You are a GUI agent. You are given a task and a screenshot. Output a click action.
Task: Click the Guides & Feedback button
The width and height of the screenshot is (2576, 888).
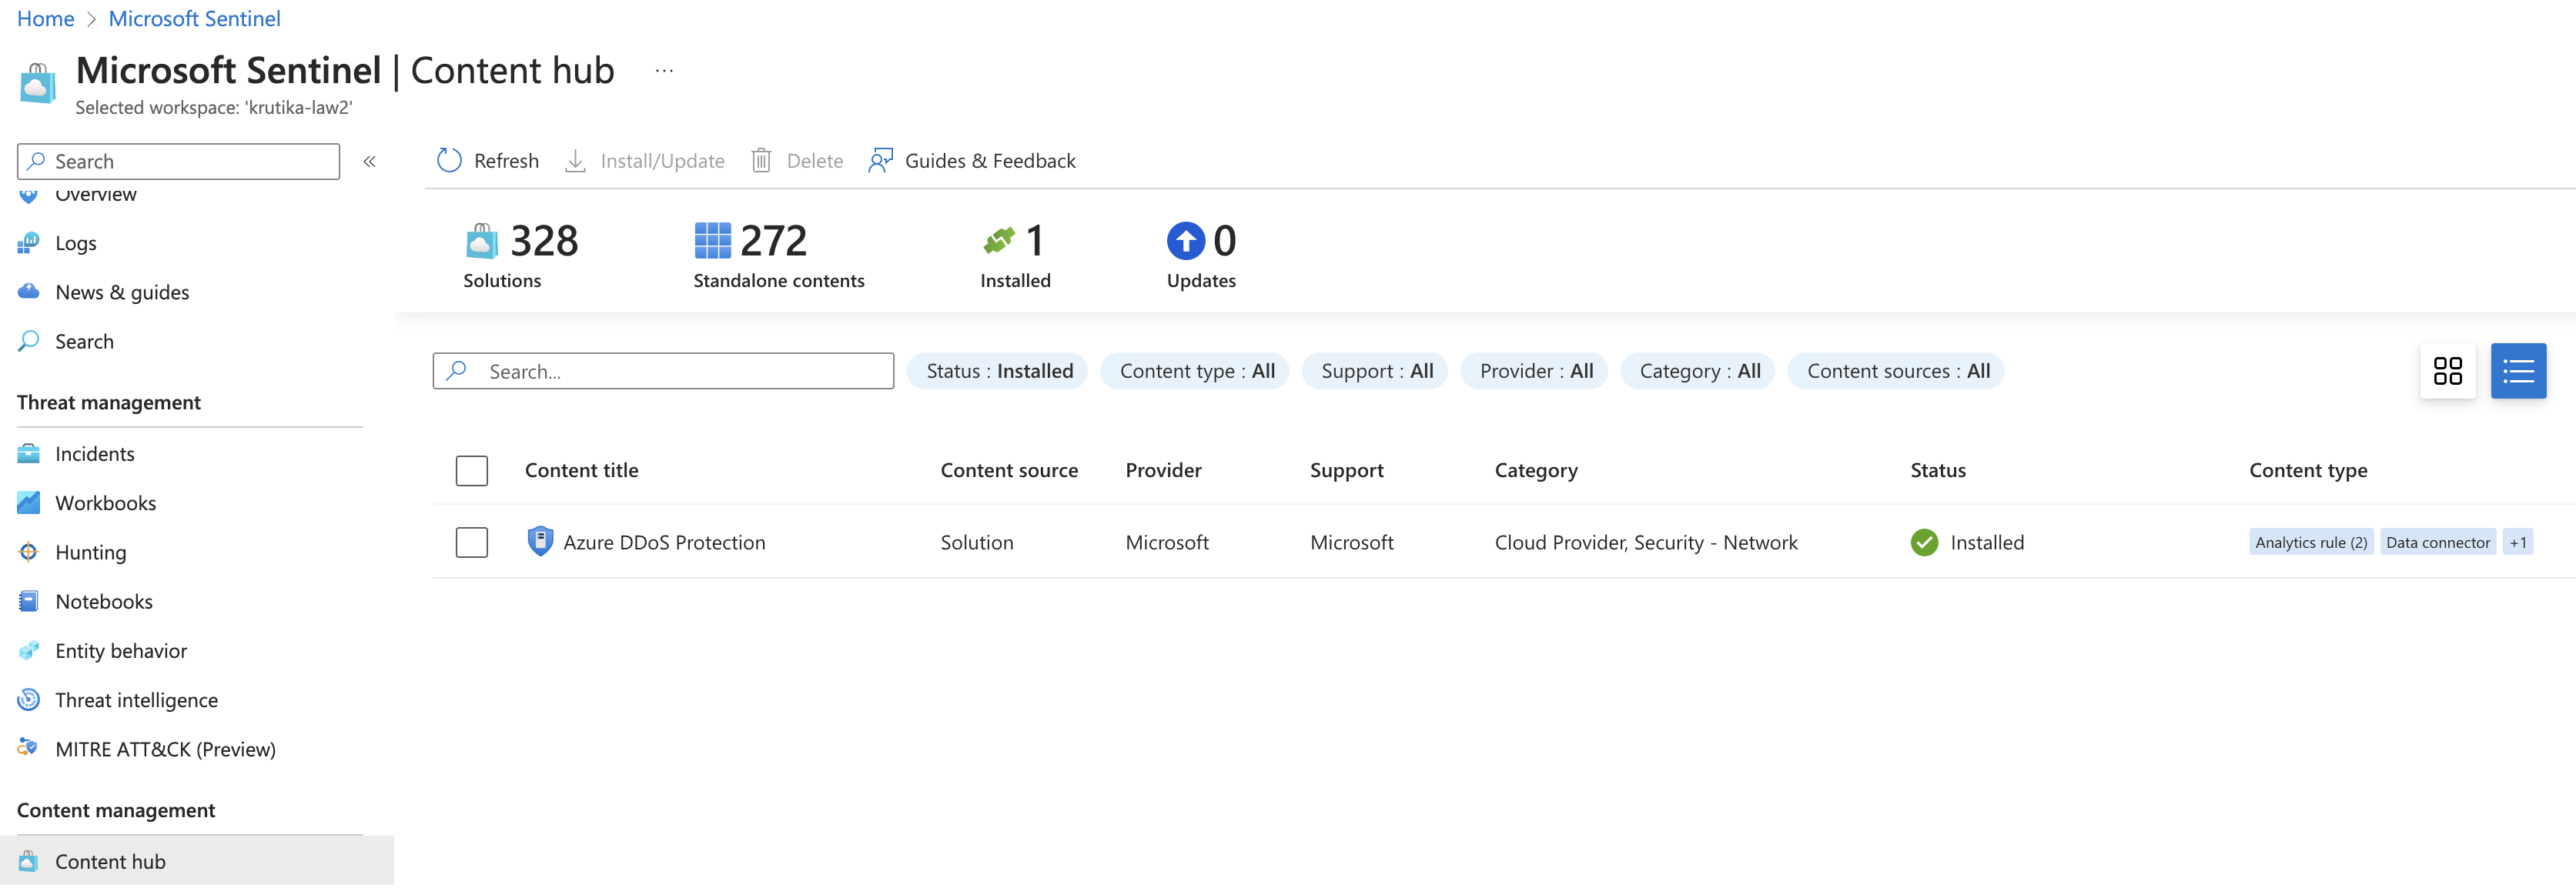click(x=971, y=160)
